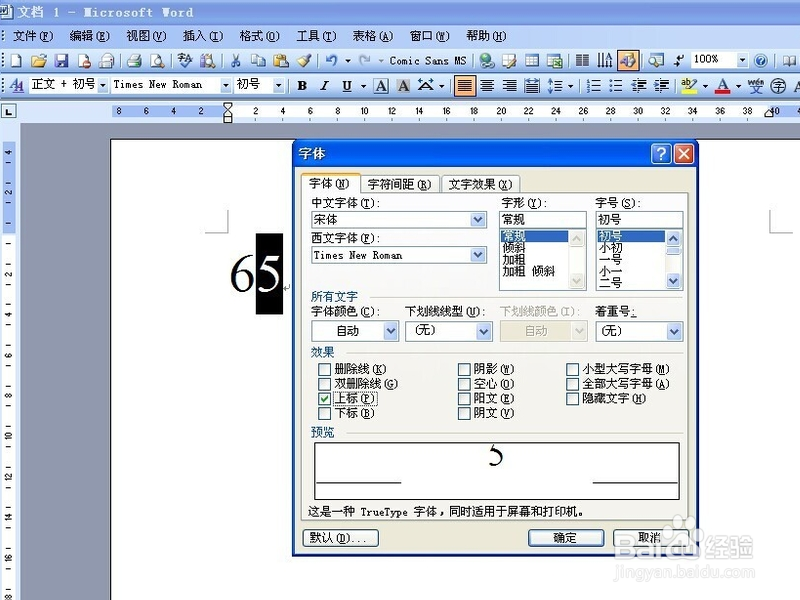The image size is (800, 600).
Task: Apply underline formatting
Action: pos(347,85)
